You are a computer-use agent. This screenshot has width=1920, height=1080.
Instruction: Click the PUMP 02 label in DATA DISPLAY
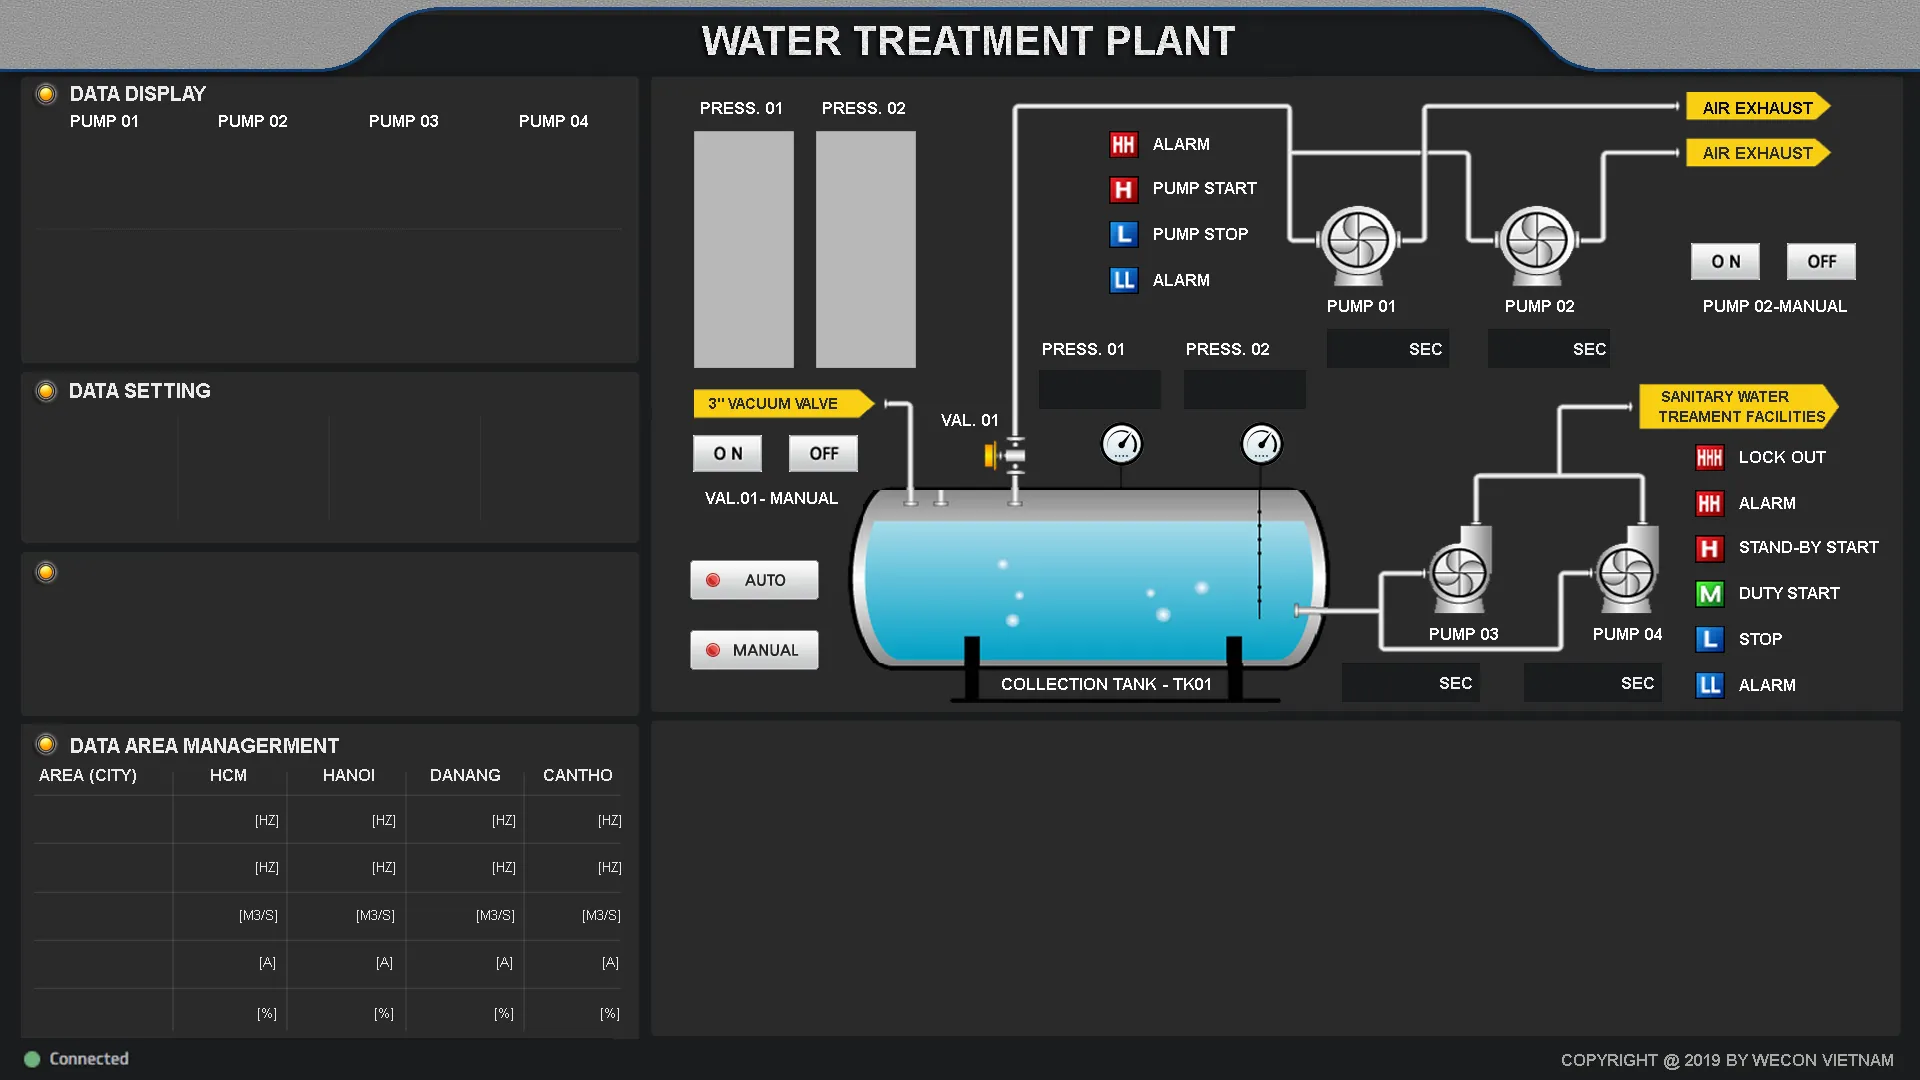(x=253, y=121)
